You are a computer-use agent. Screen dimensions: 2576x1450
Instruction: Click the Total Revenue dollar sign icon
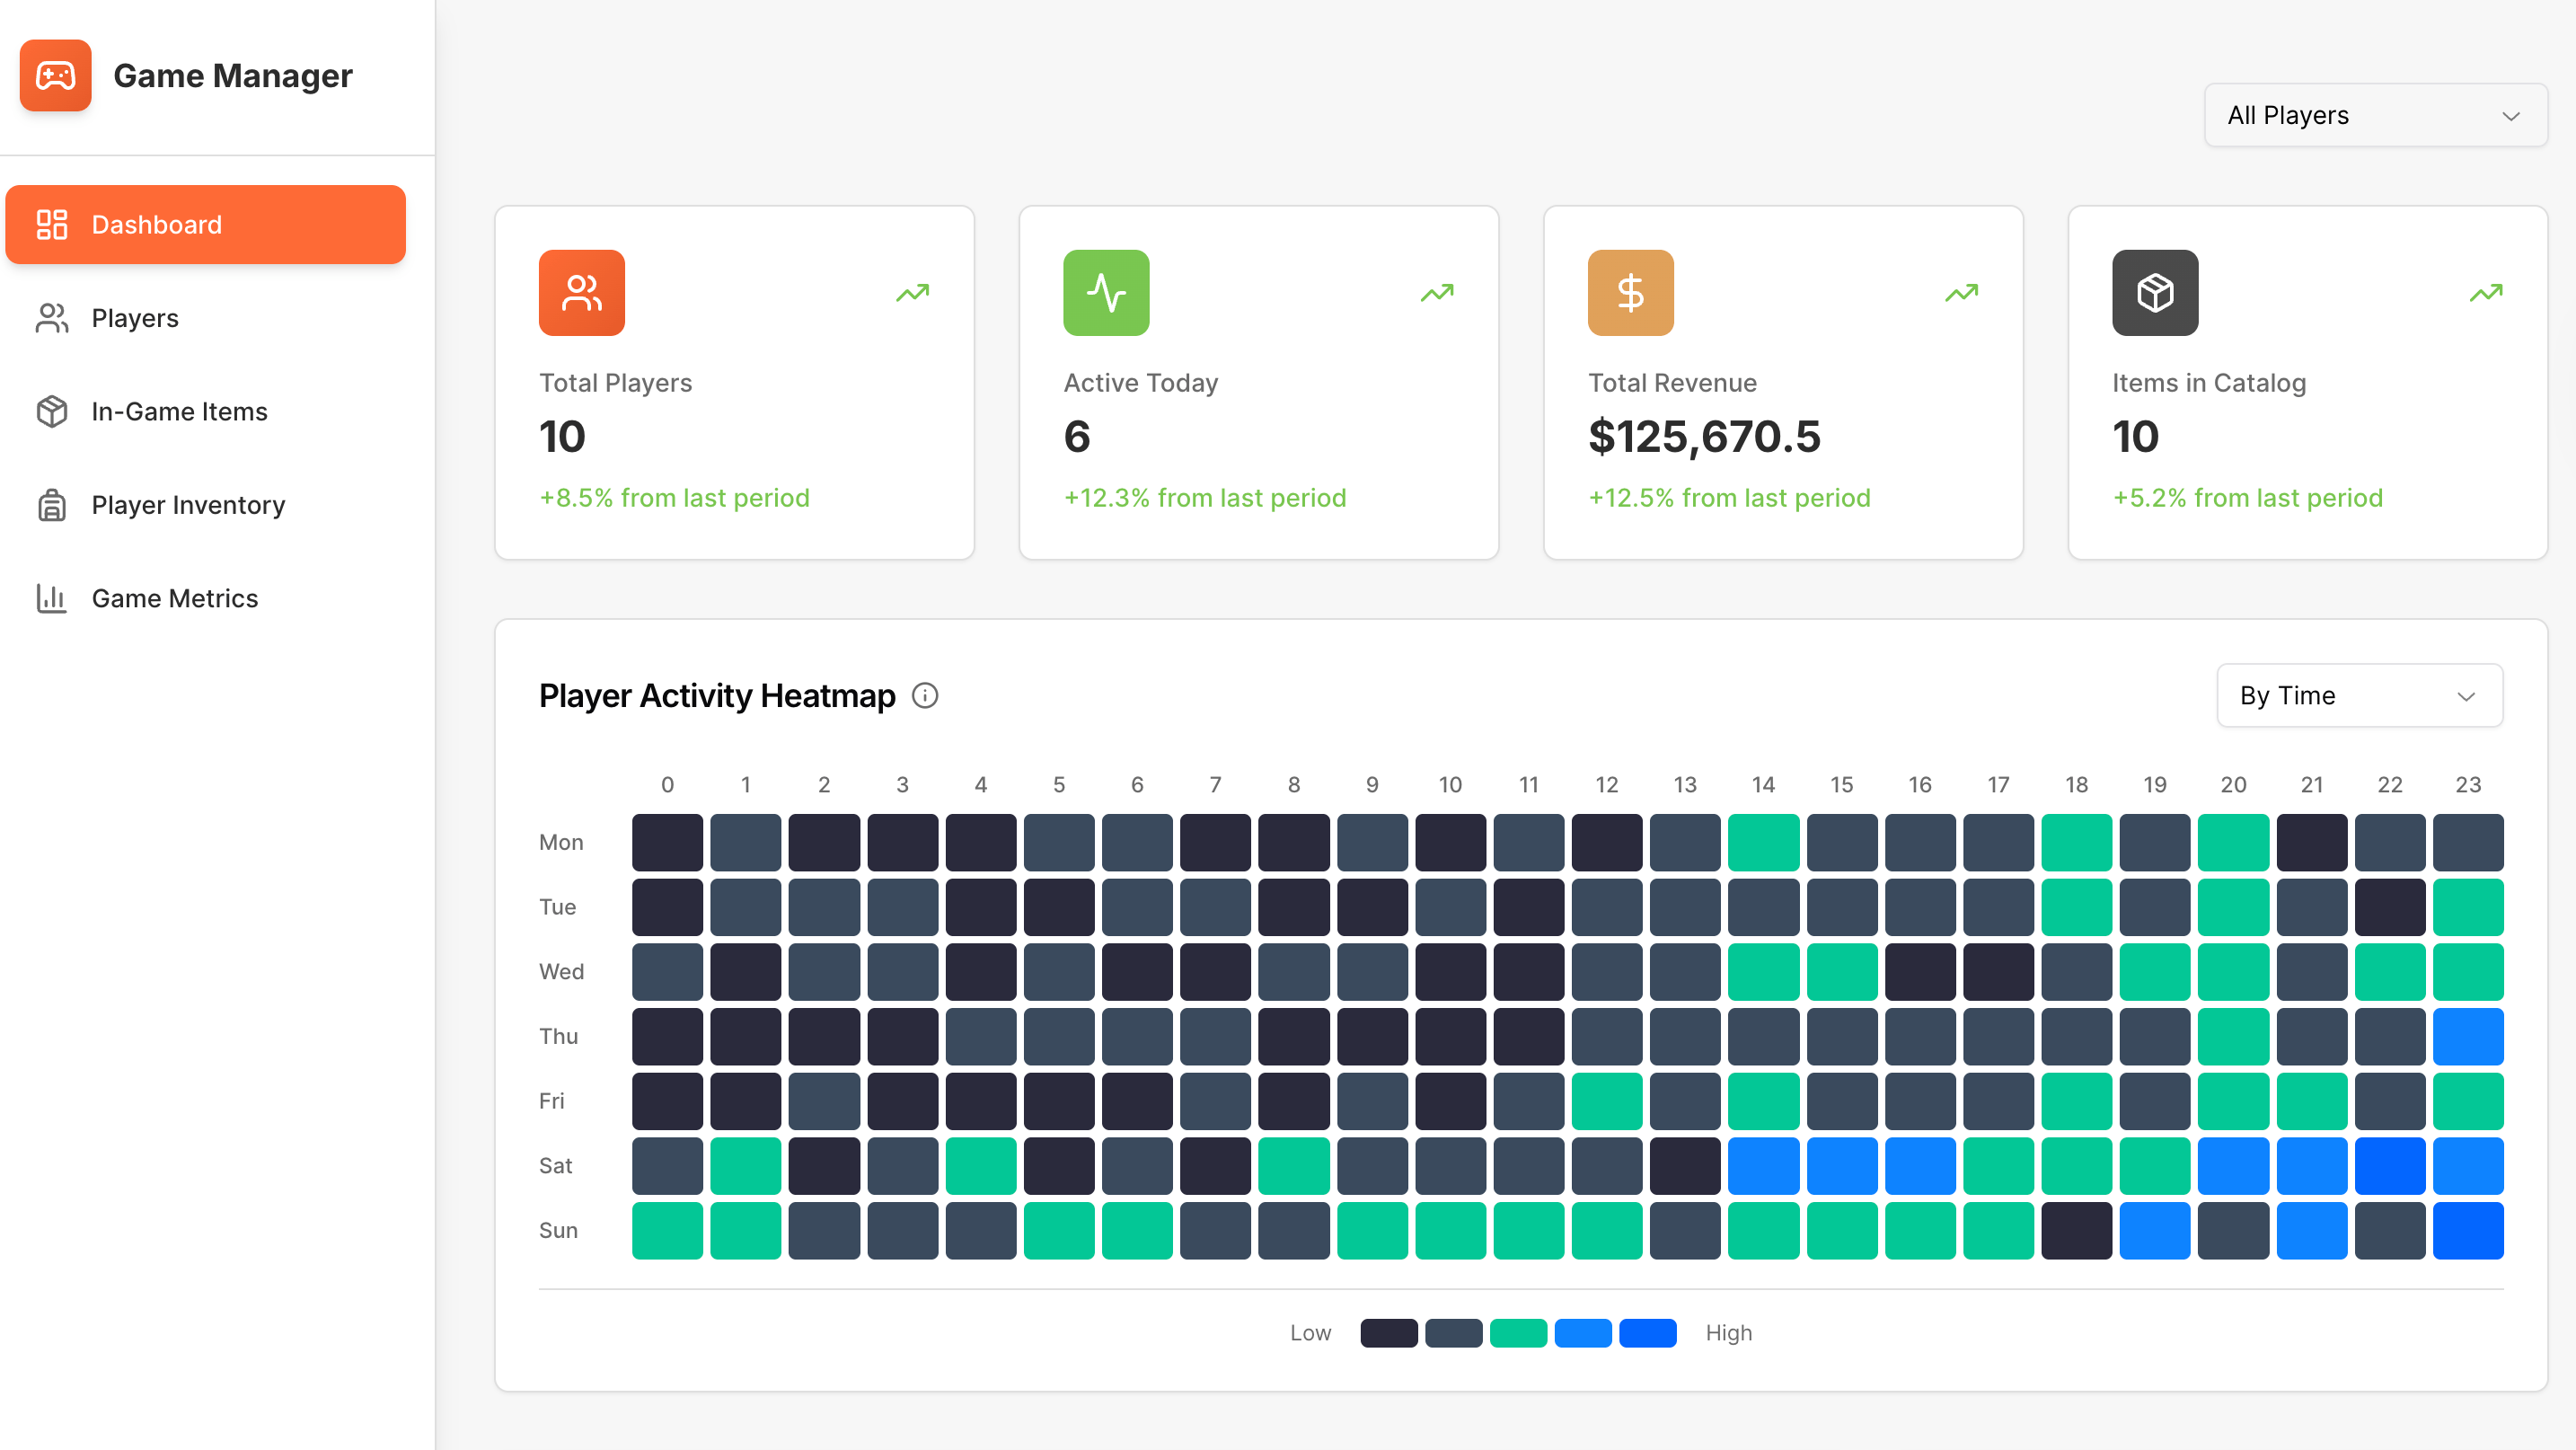pos(1630,293)
